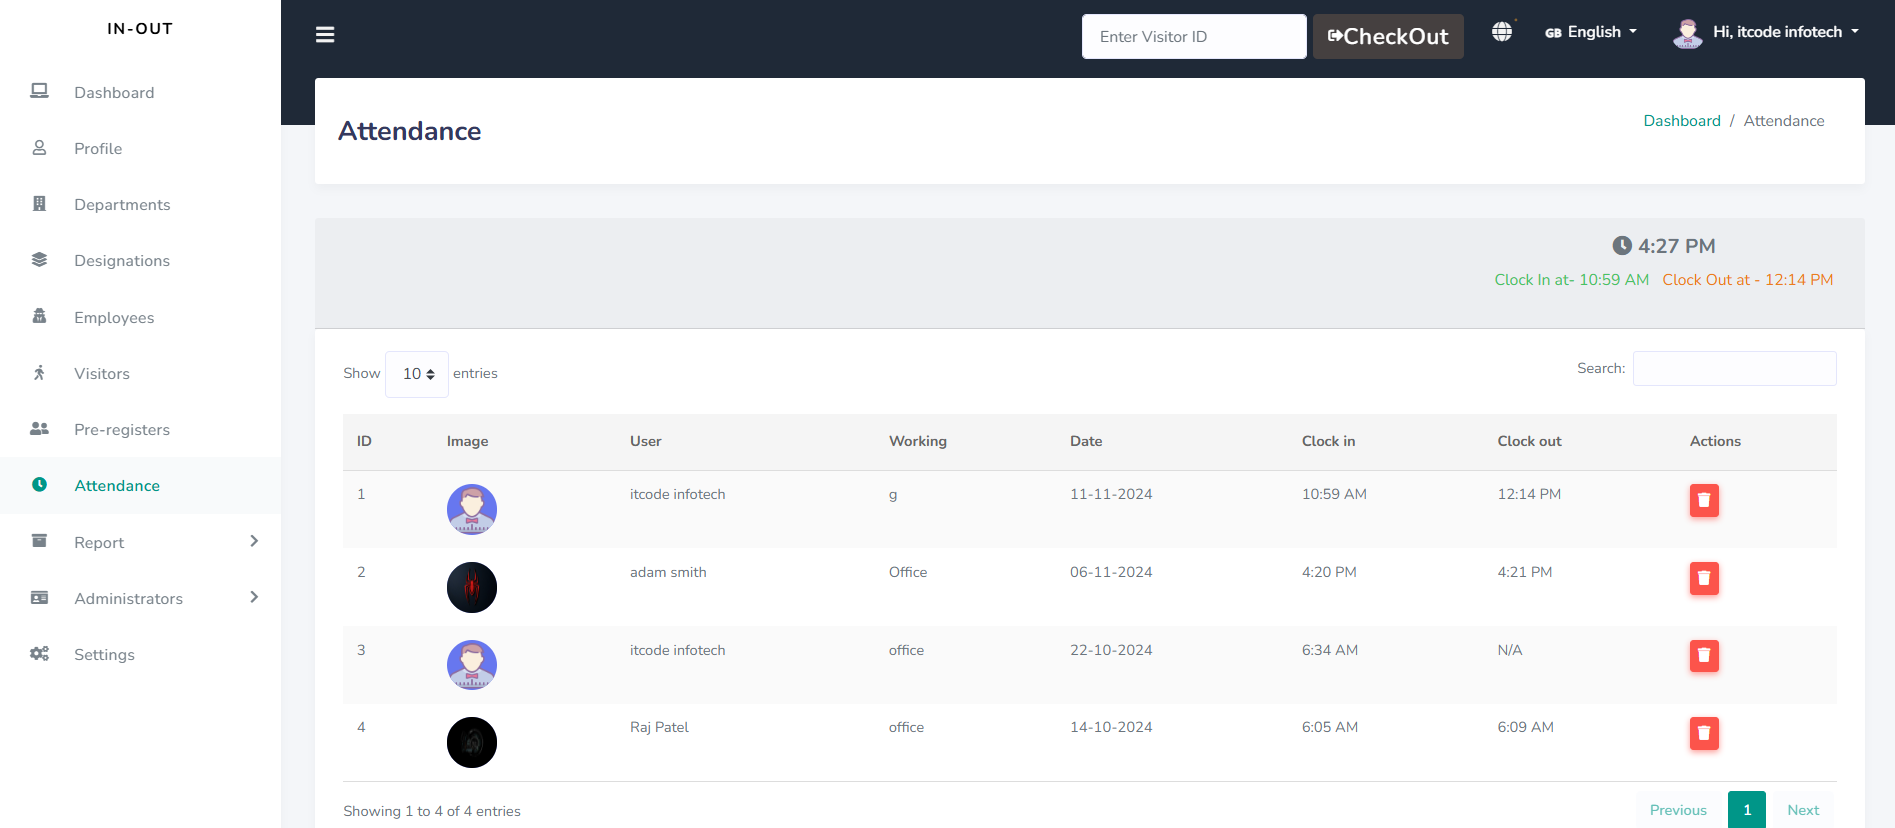Click the Designations layers icon
1895x828 pixels.
coord(39,260)
